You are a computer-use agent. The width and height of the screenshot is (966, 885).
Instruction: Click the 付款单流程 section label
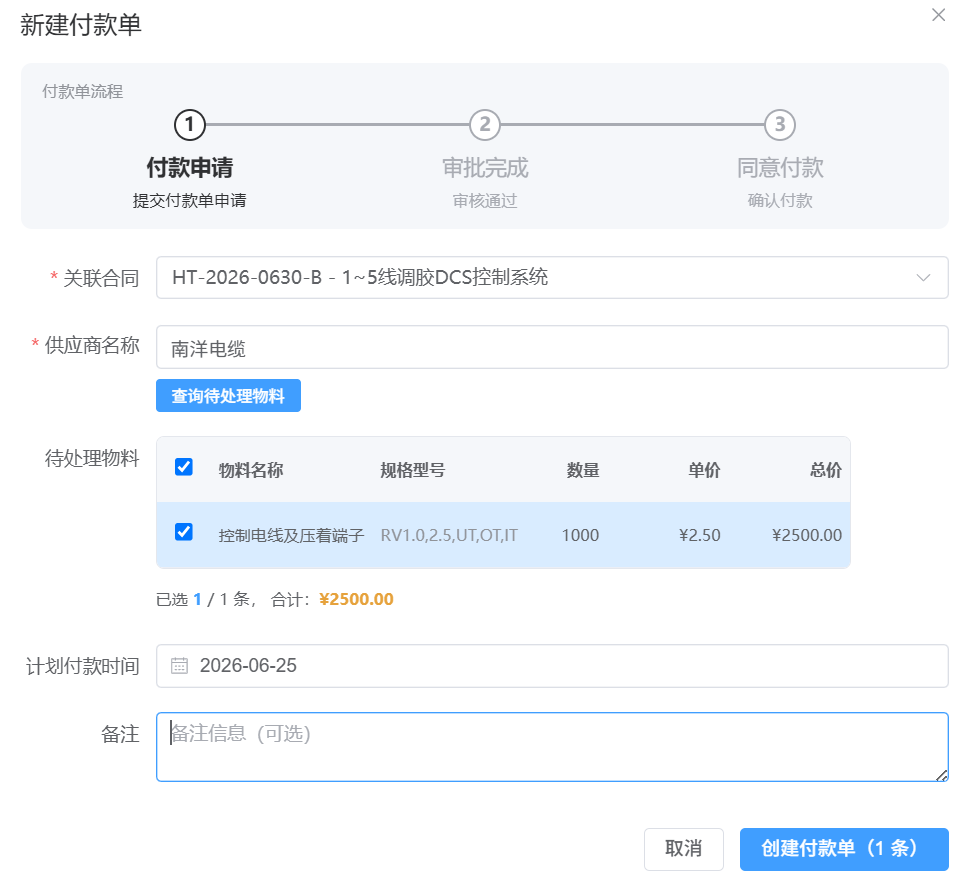pos(83,92)
